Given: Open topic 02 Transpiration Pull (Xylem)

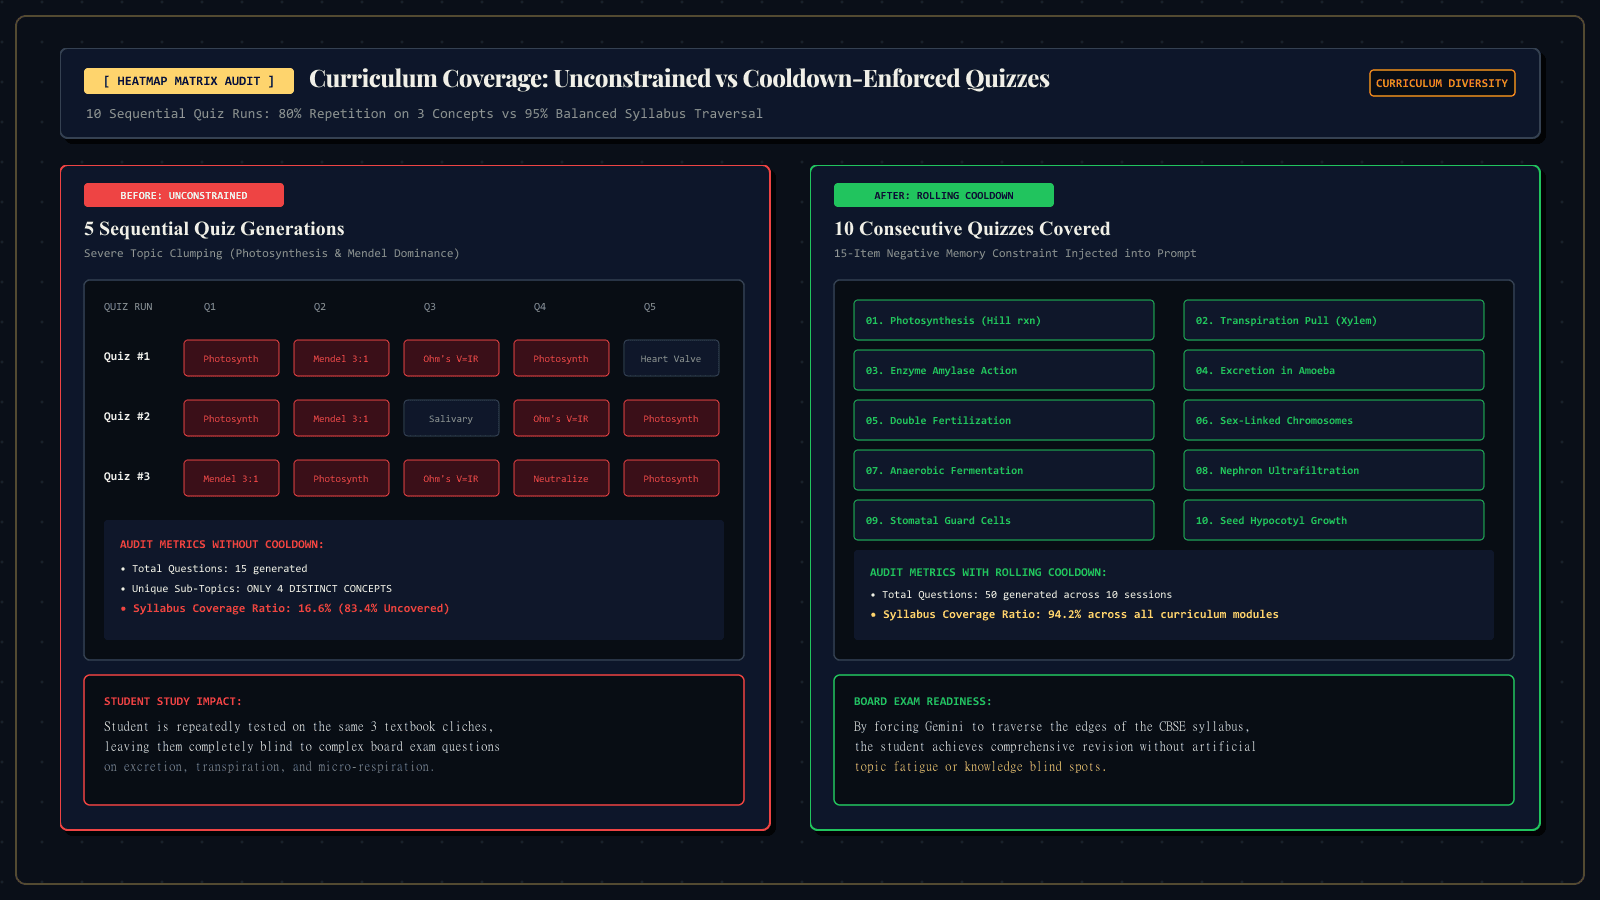Looking at the screenshot, I should 1334,320.
